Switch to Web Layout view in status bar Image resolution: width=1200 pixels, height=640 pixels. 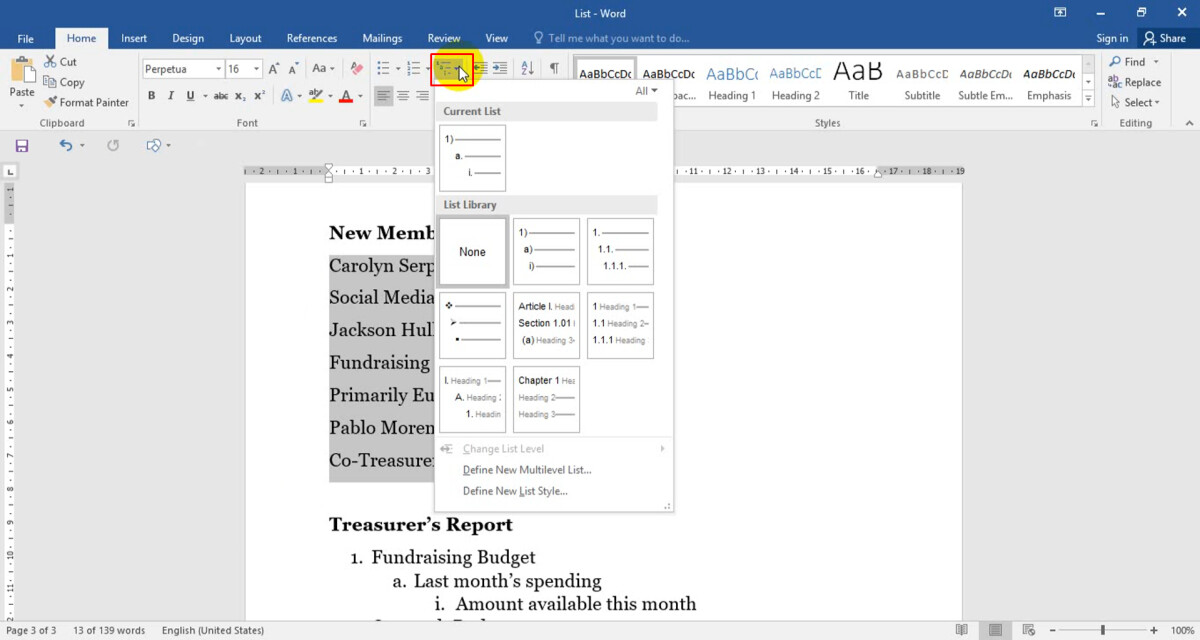[x=1030, y=630]
